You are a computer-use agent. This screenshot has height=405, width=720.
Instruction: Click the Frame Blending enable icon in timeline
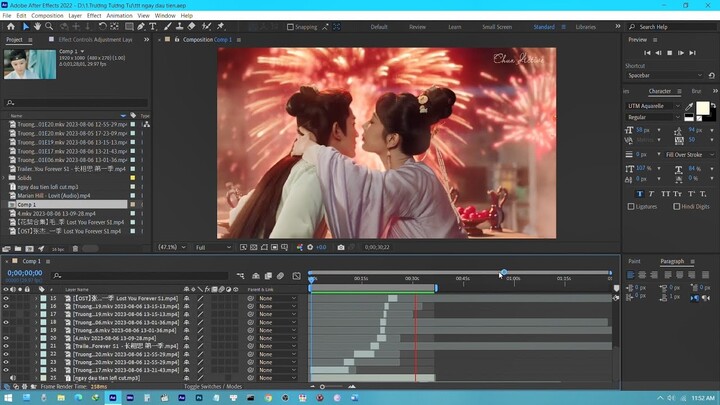(268, 276)
